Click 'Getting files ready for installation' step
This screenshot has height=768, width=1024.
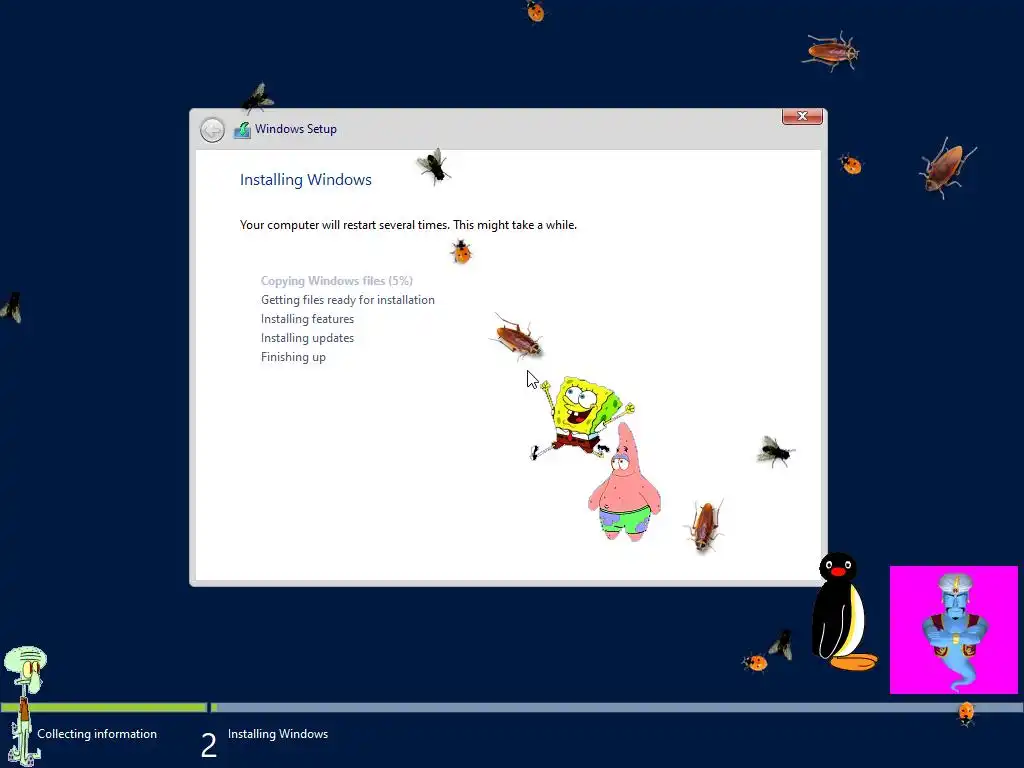click(x=347, y=300)
